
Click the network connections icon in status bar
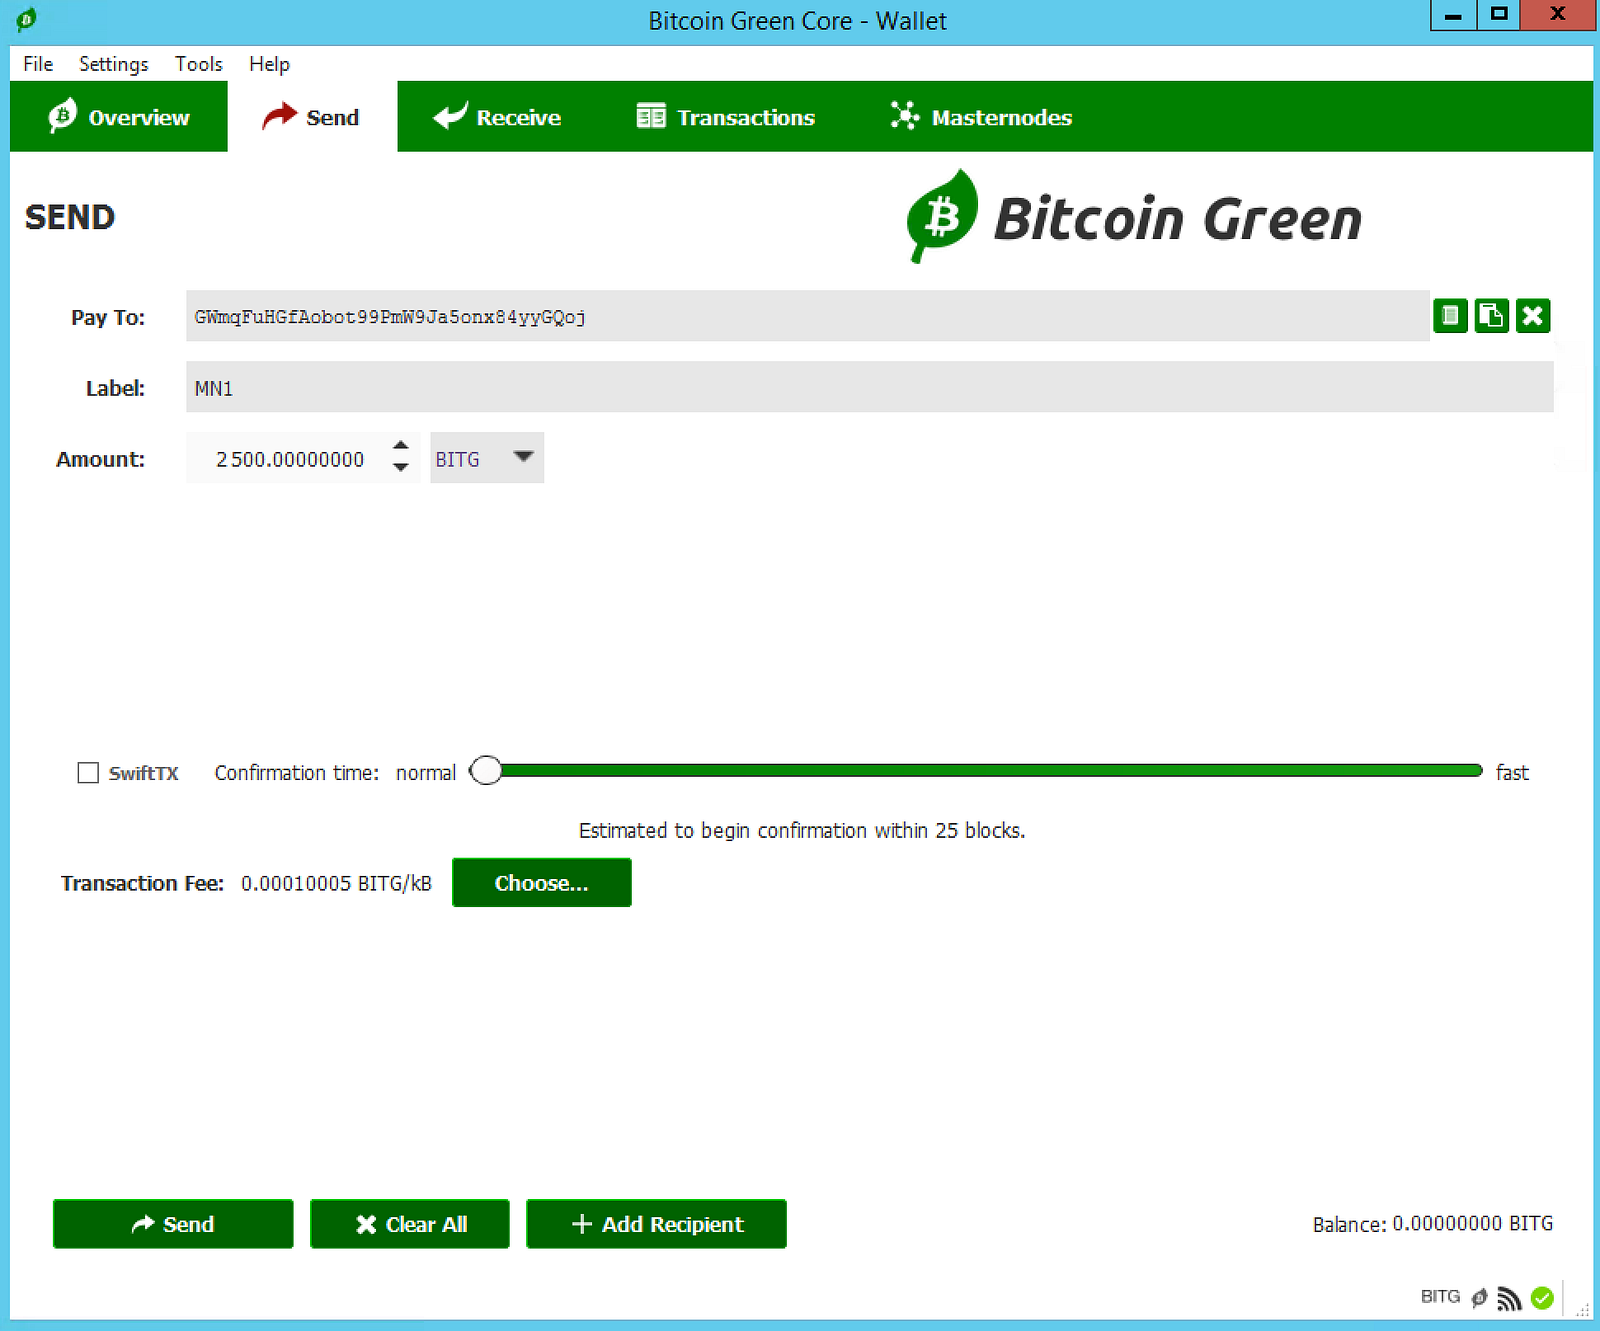pos(1509,1298)
